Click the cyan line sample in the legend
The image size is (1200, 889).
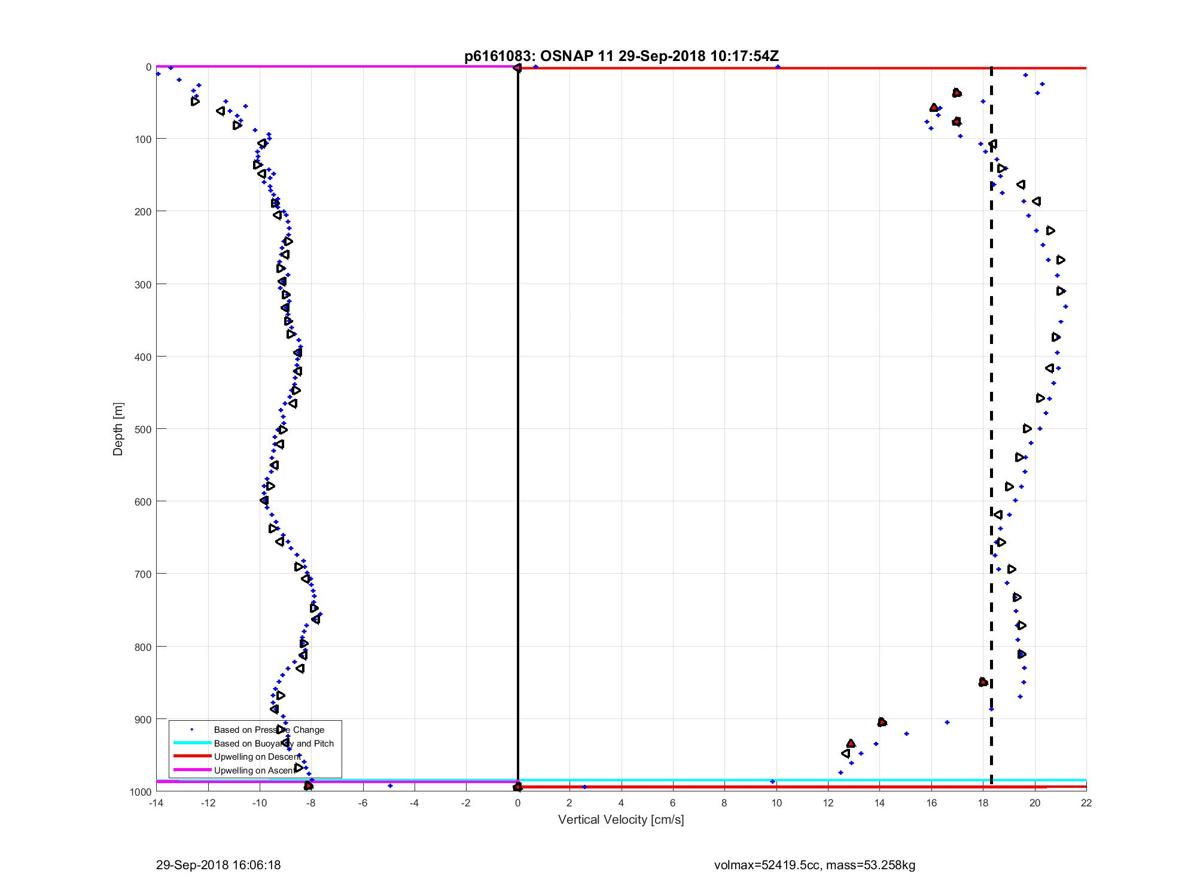click(191, 743)
